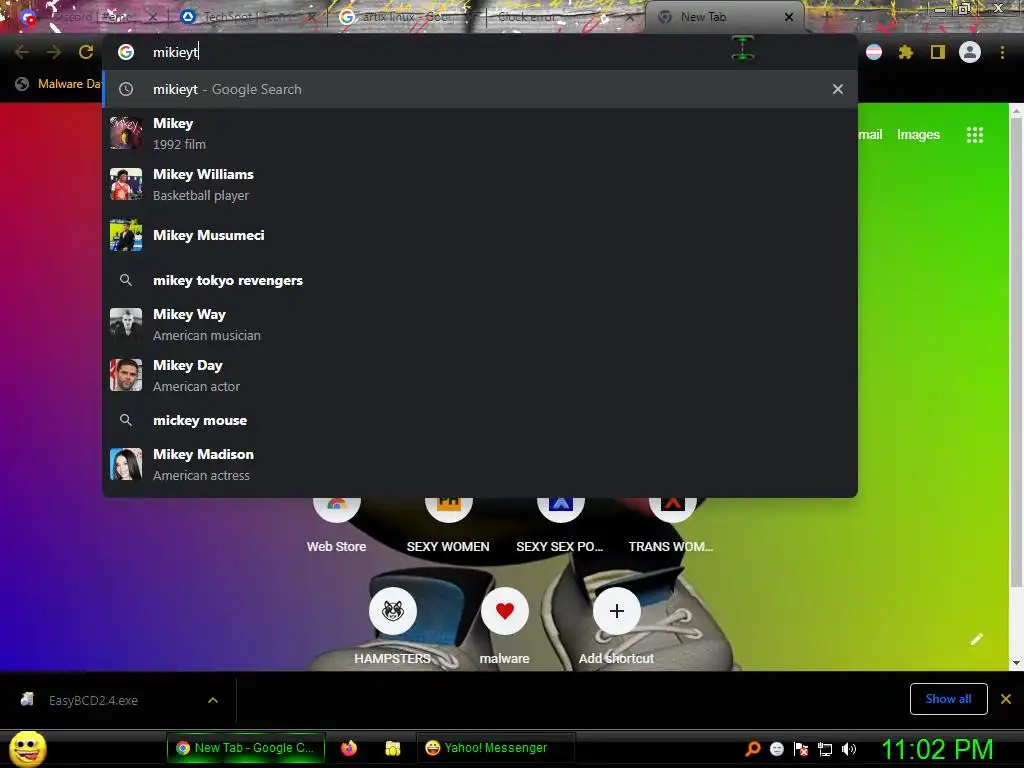Click the Add shortcut plus button
The height and width of the screenshot is (768, 1024).
point(616,611)
